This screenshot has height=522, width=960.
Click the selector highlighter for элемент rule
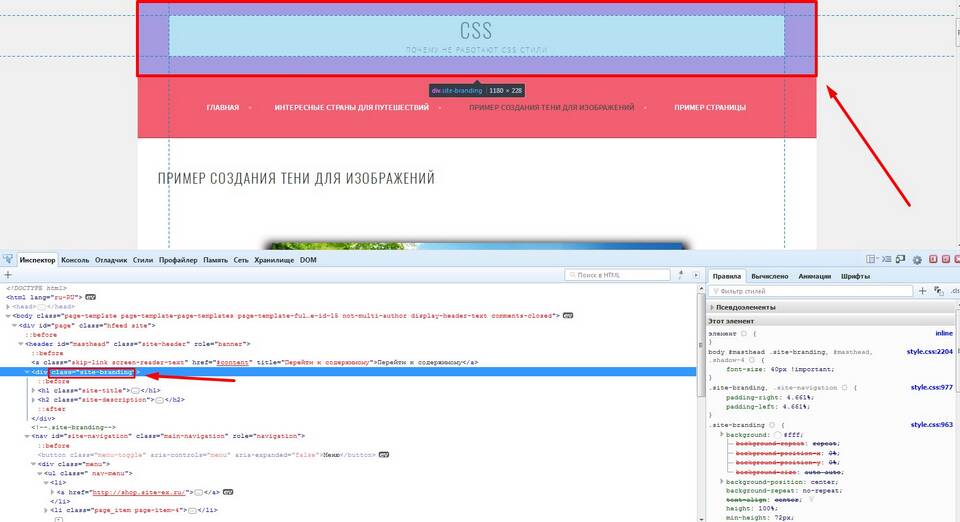click(744, 334)
